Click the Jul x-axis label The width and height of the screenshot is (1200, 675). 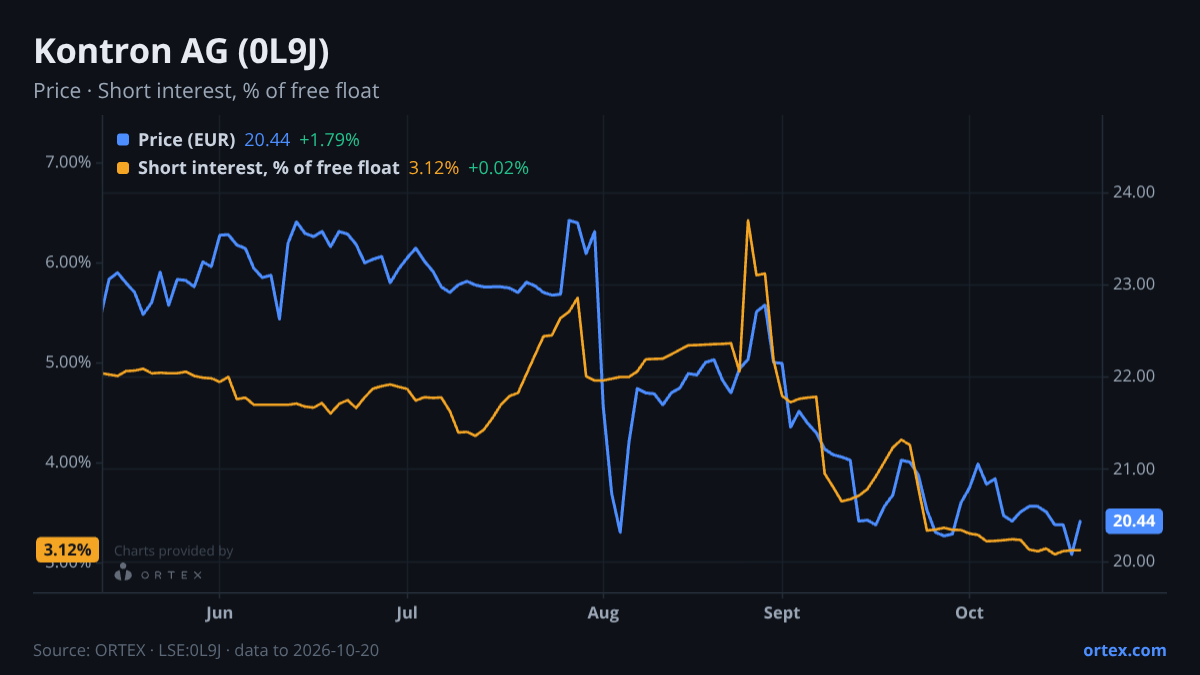407,613
